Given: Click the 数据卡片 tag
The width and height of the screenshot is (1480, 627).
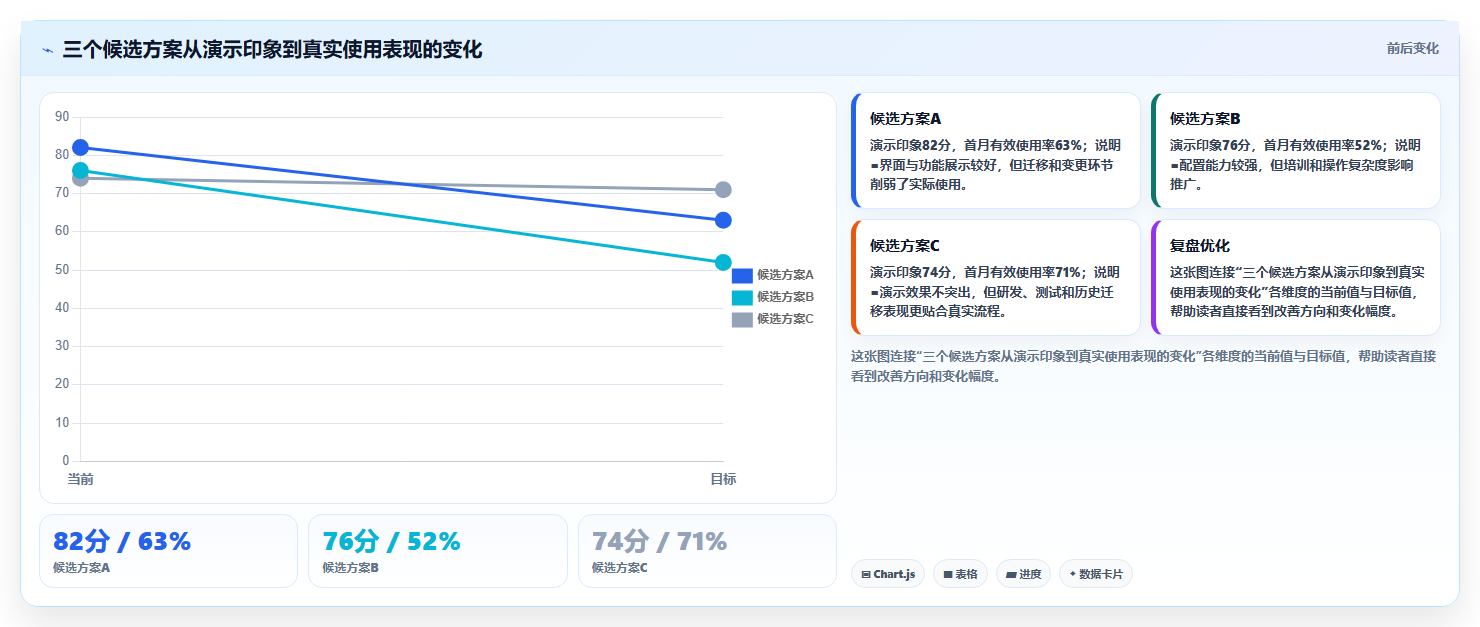Looking at the screenshot, I should click(x=1096, y=574).
